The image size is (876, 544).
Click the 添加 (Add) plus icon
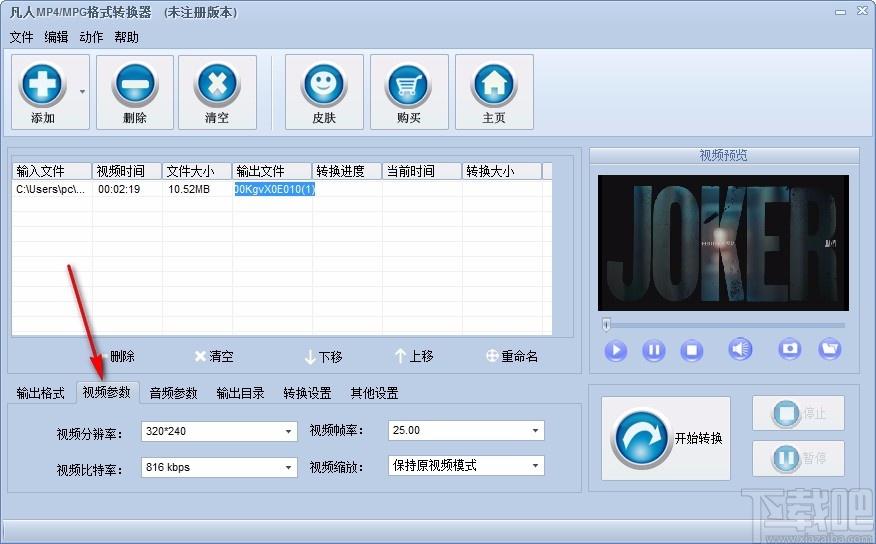point(42,84)
